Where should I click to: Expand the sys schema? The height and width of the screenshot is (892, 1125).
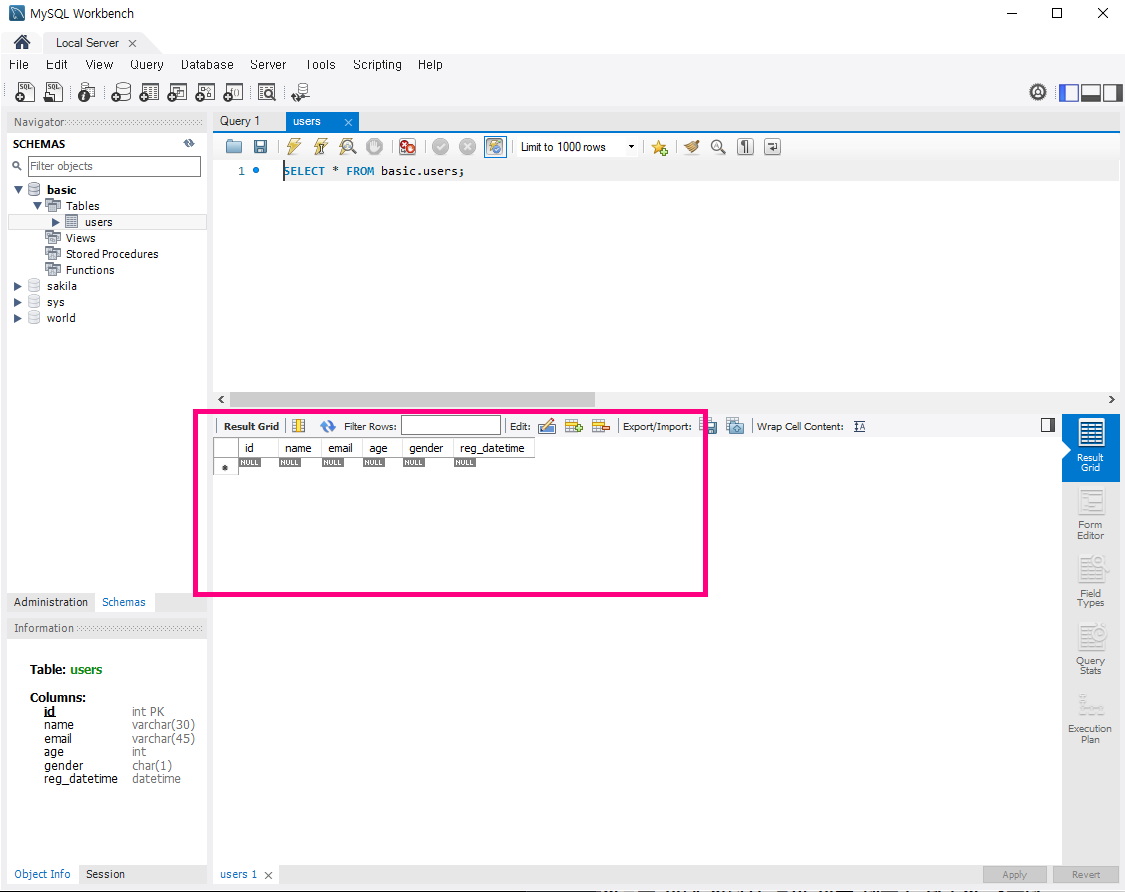pyautogui.click(x=18, y=302)
